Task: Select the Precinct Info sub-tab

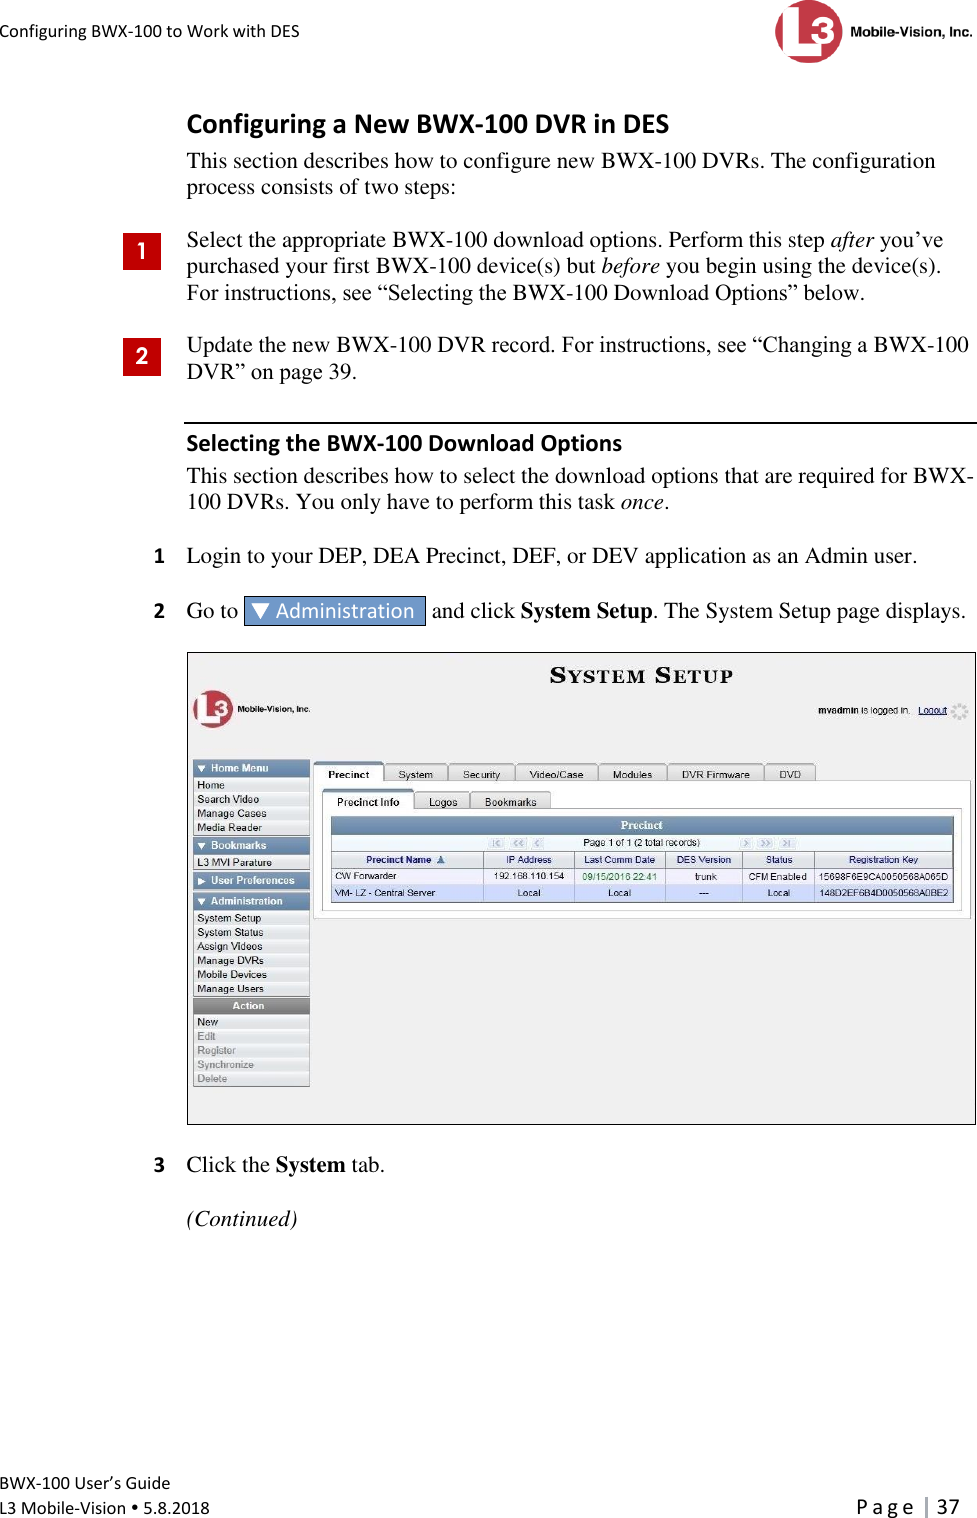Action: click(x=368, y=802)
